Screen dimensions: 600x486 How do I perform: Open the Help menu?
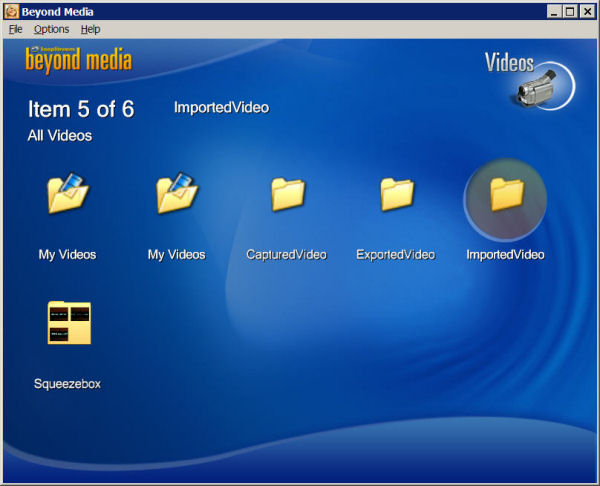point(90,29)
